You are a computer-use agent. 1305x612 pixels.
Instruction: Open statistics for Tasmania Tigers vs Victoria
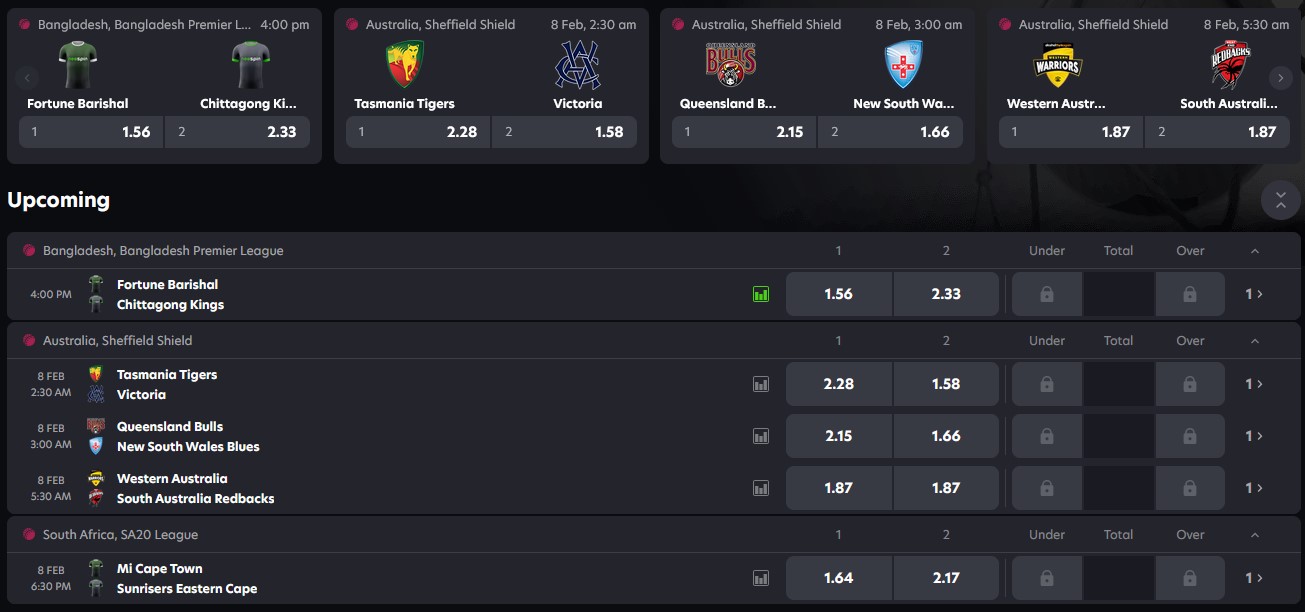760,383
